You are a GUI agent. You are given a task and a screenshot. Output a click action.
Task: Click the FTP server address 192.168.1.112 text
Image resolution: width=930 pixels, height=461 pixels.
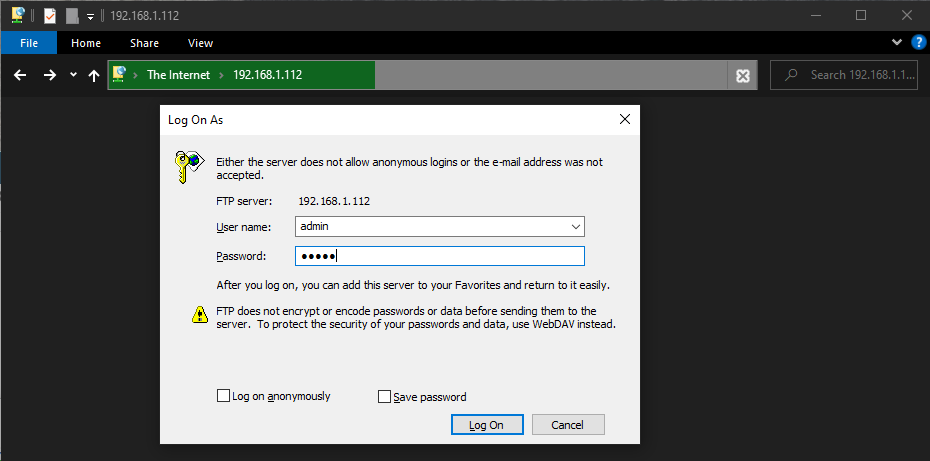click(x=334, y=201)
